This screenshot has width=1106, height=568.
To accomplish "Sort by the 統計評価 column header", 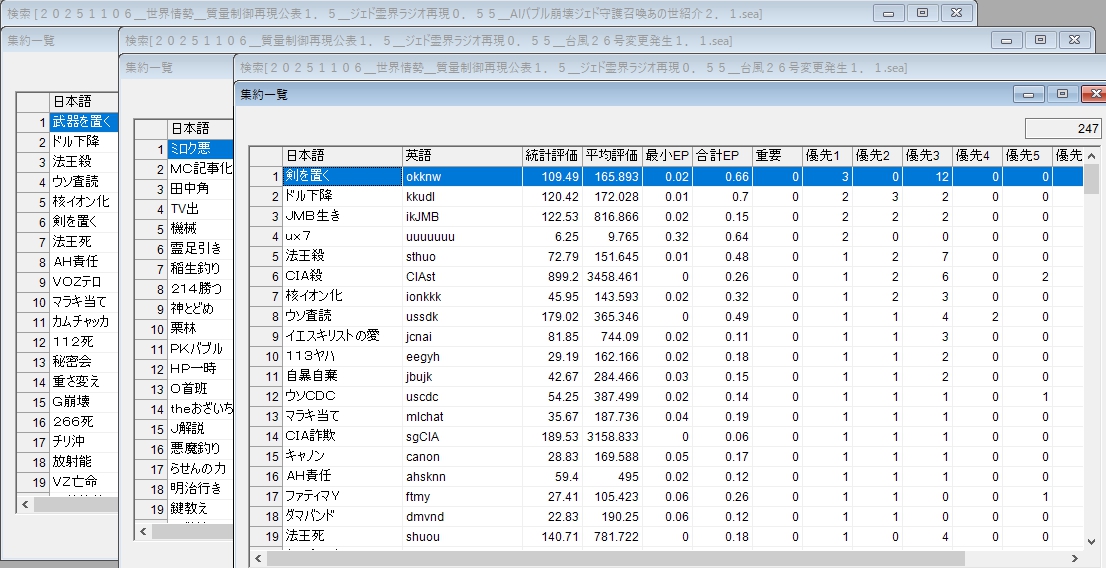I will pos(552,156).
